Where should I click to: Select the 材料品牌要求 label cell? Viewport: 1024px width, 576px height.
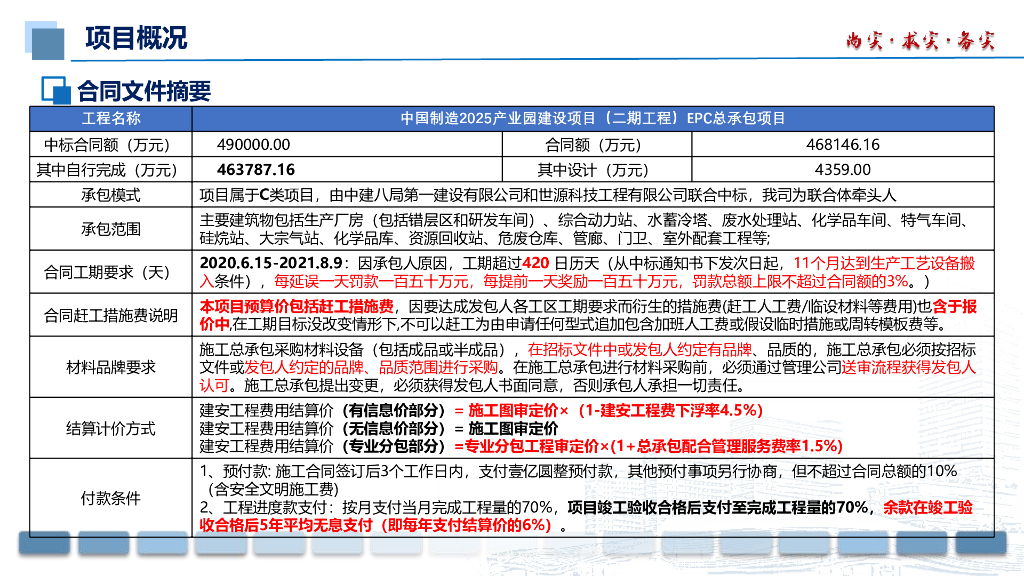click(111, 367)
